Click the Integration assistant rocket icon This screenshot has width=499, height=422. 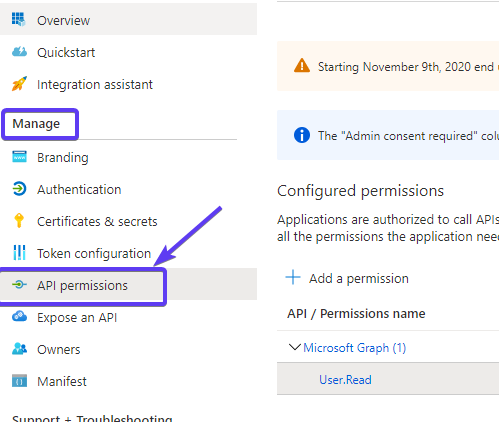pyautogui.click(x=19, y=84)
